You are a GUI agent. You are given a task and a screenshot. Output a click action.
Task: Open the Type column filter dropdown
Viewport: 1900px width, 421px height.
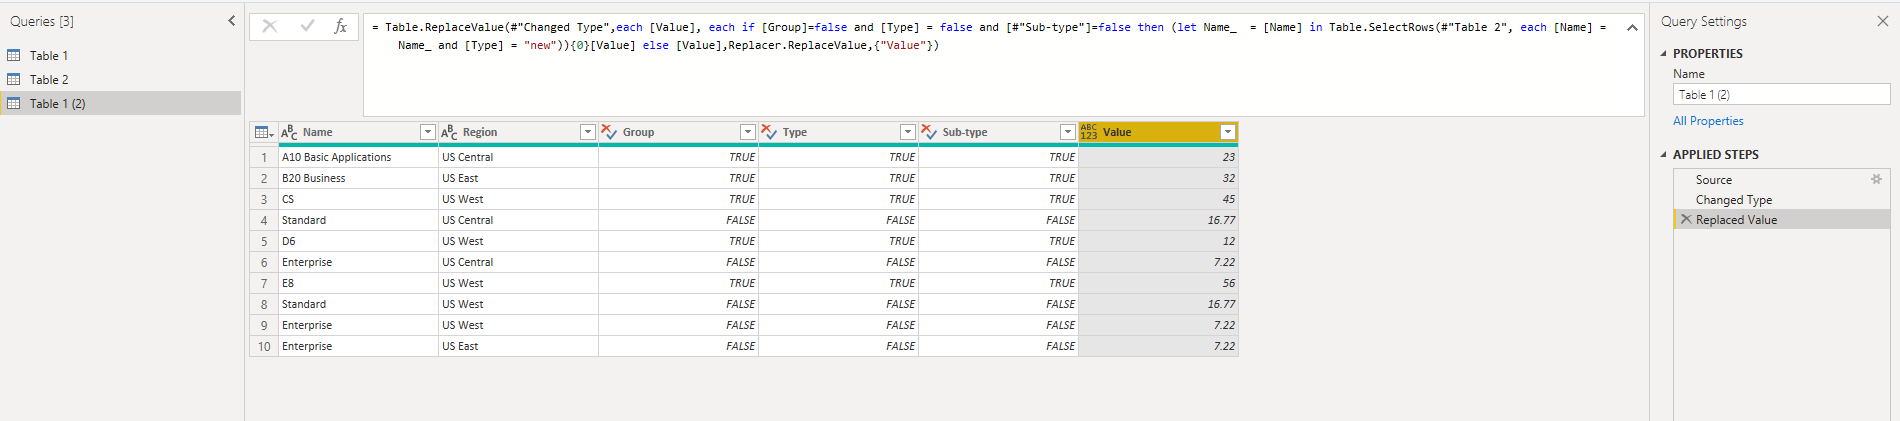pos(907,132)
